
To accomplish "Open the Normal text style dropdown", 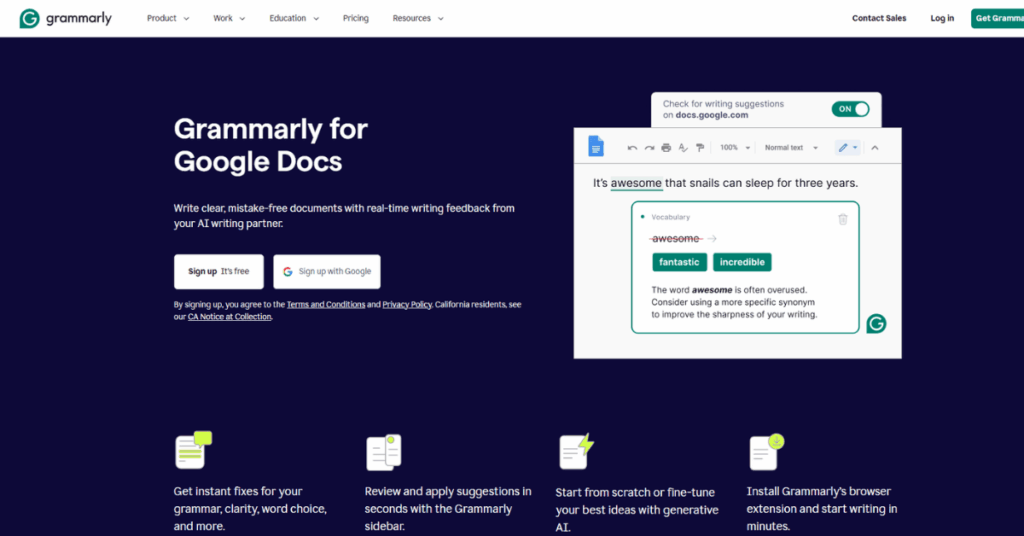I will pos(791,148).
